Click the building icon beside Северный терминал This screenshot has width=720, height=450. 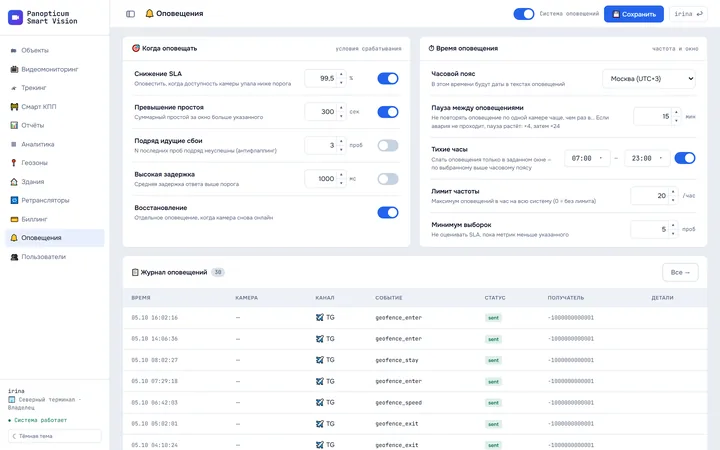click(x=11, y=399)
